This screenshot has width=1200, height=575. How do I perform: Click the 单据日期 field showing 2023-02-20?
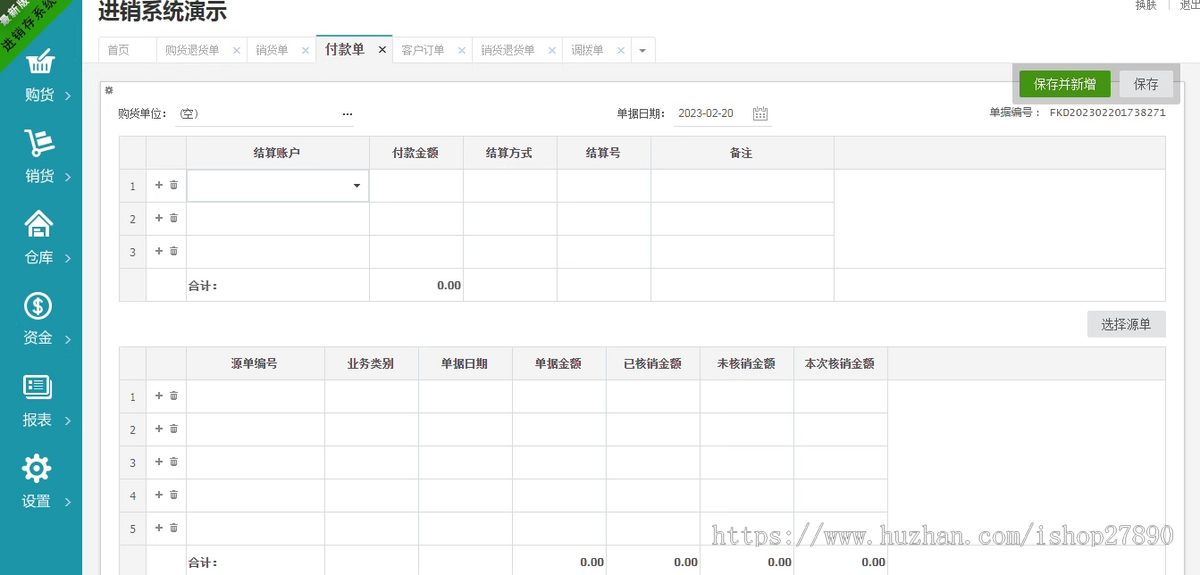712,114
